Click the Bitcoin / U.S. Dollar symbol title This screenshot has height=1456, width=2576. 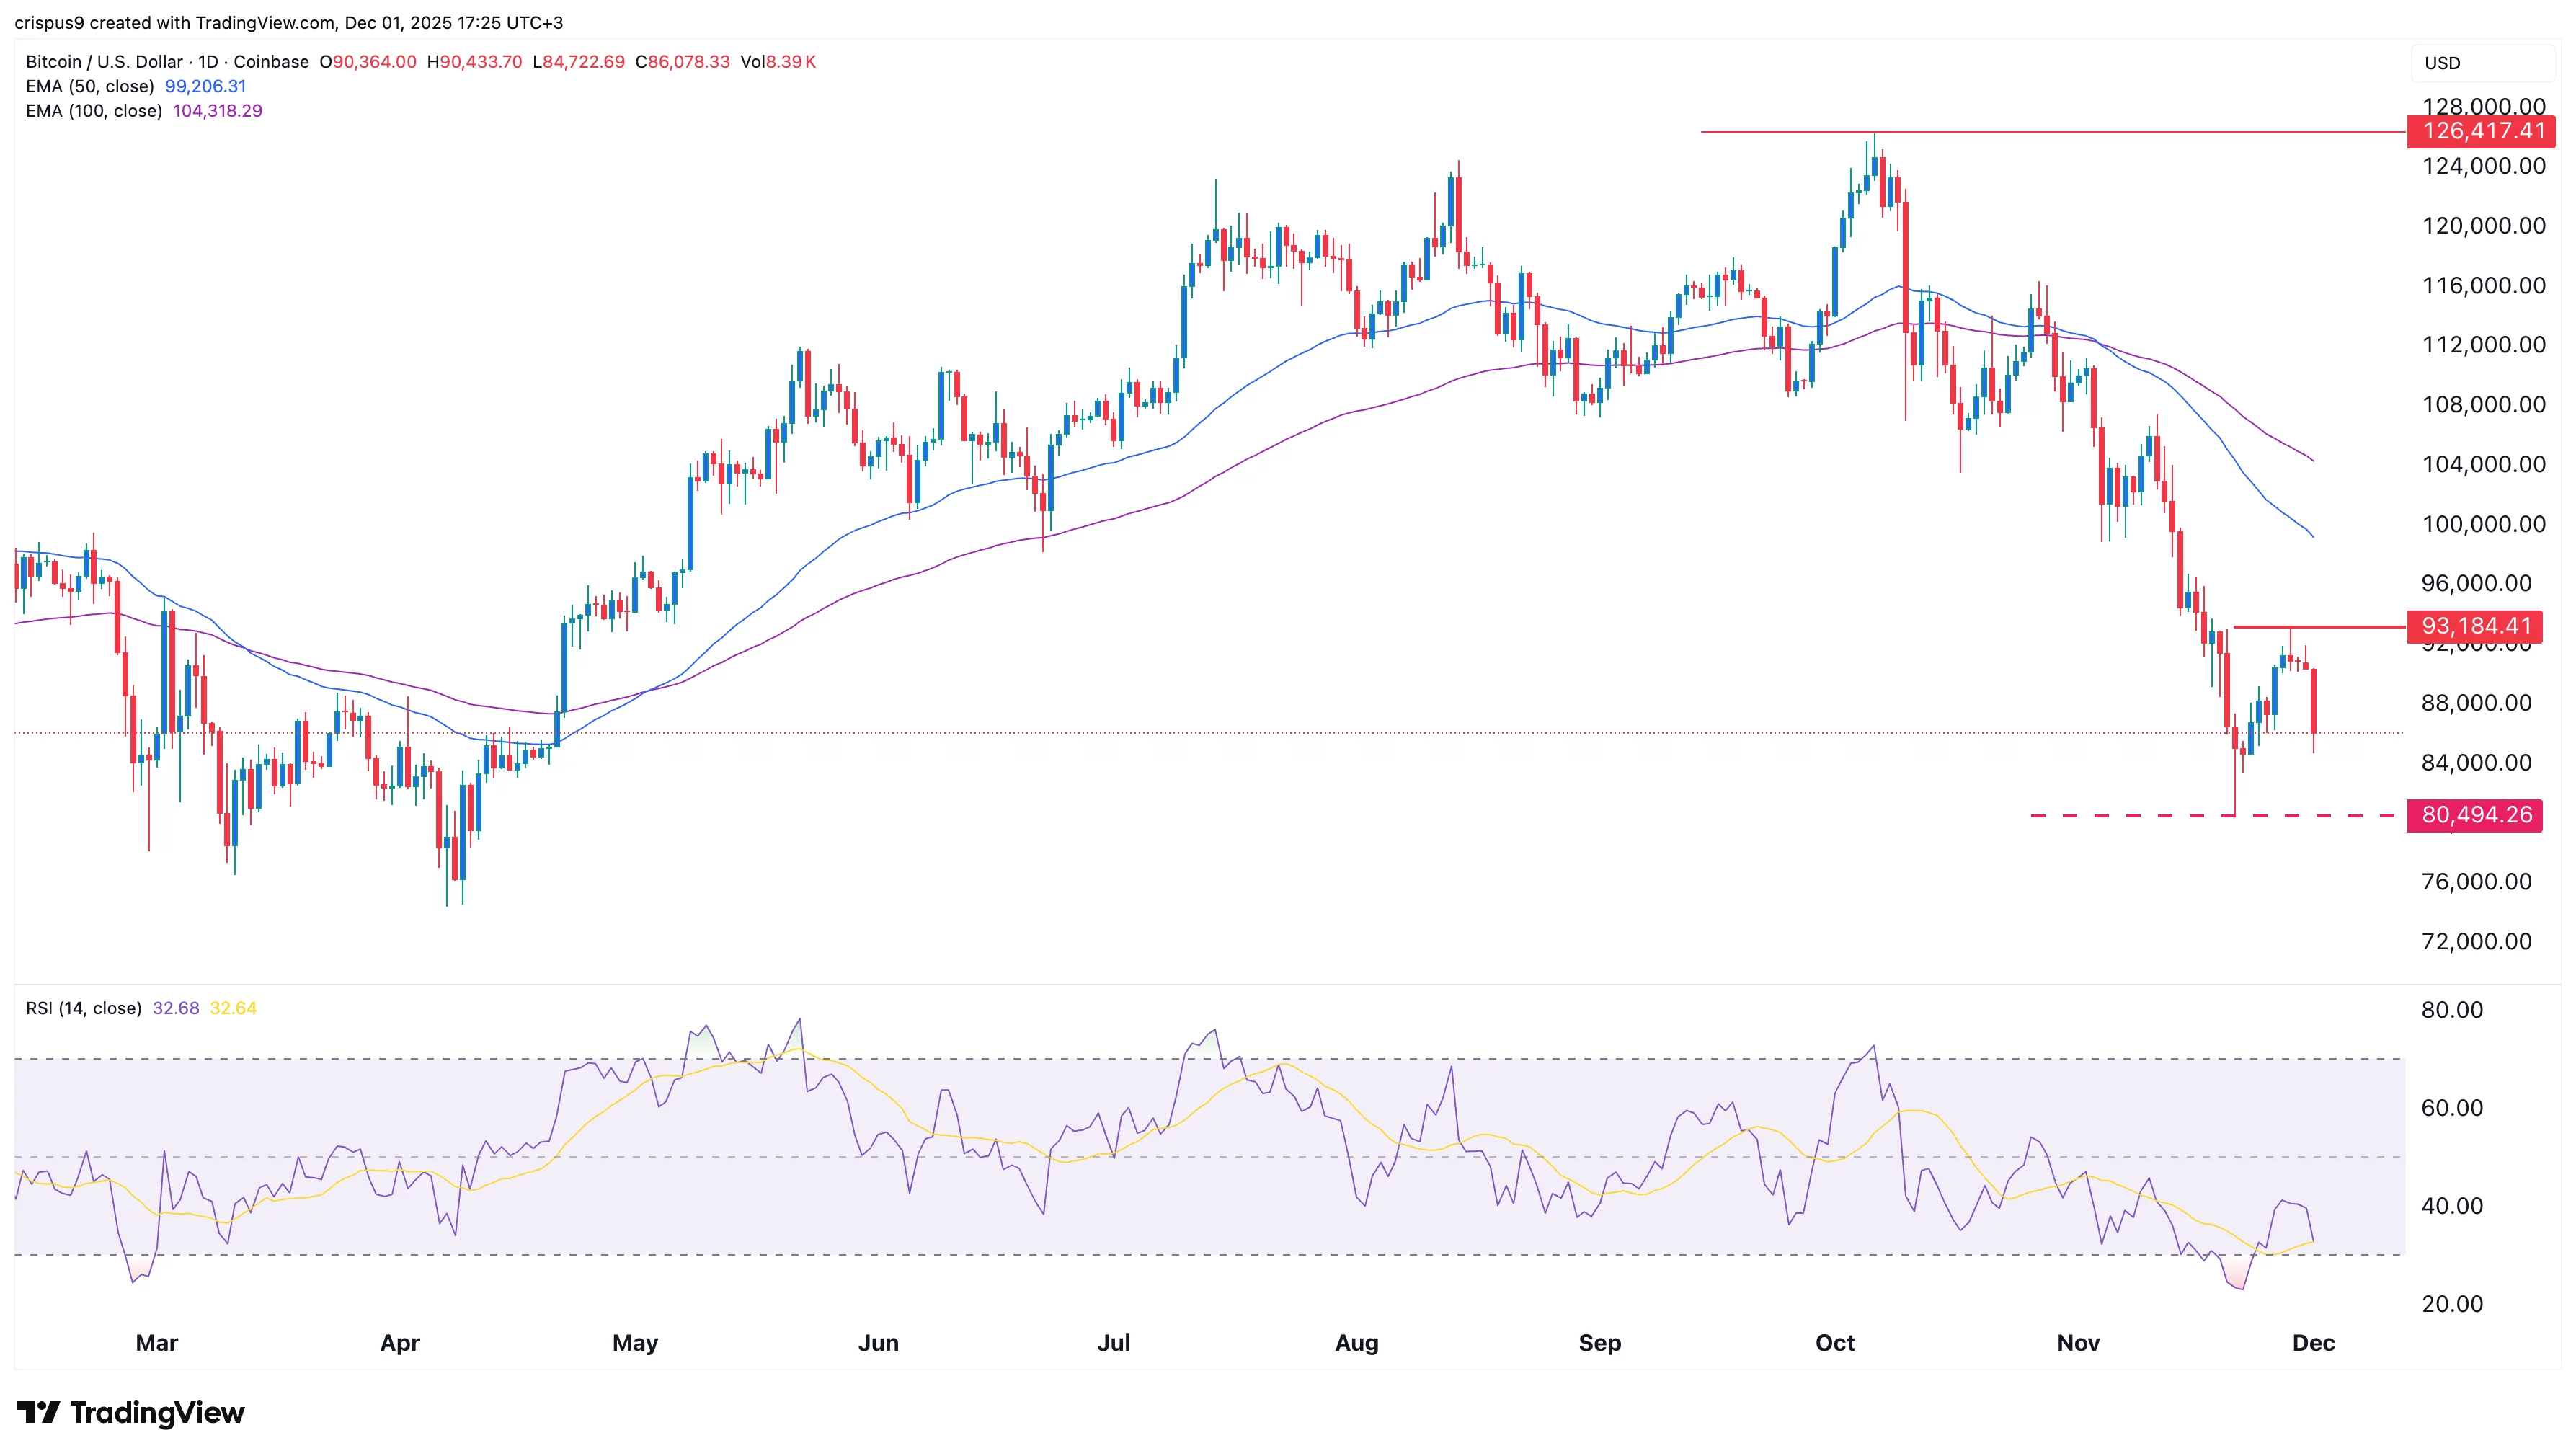(104, 62)
